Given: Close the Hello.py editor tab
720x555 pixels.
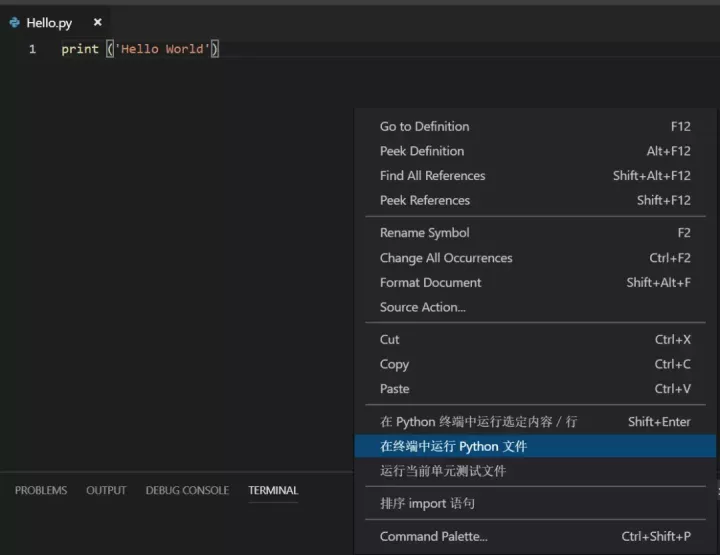Looking at the screenshot, I should click(x=97, y=22).
